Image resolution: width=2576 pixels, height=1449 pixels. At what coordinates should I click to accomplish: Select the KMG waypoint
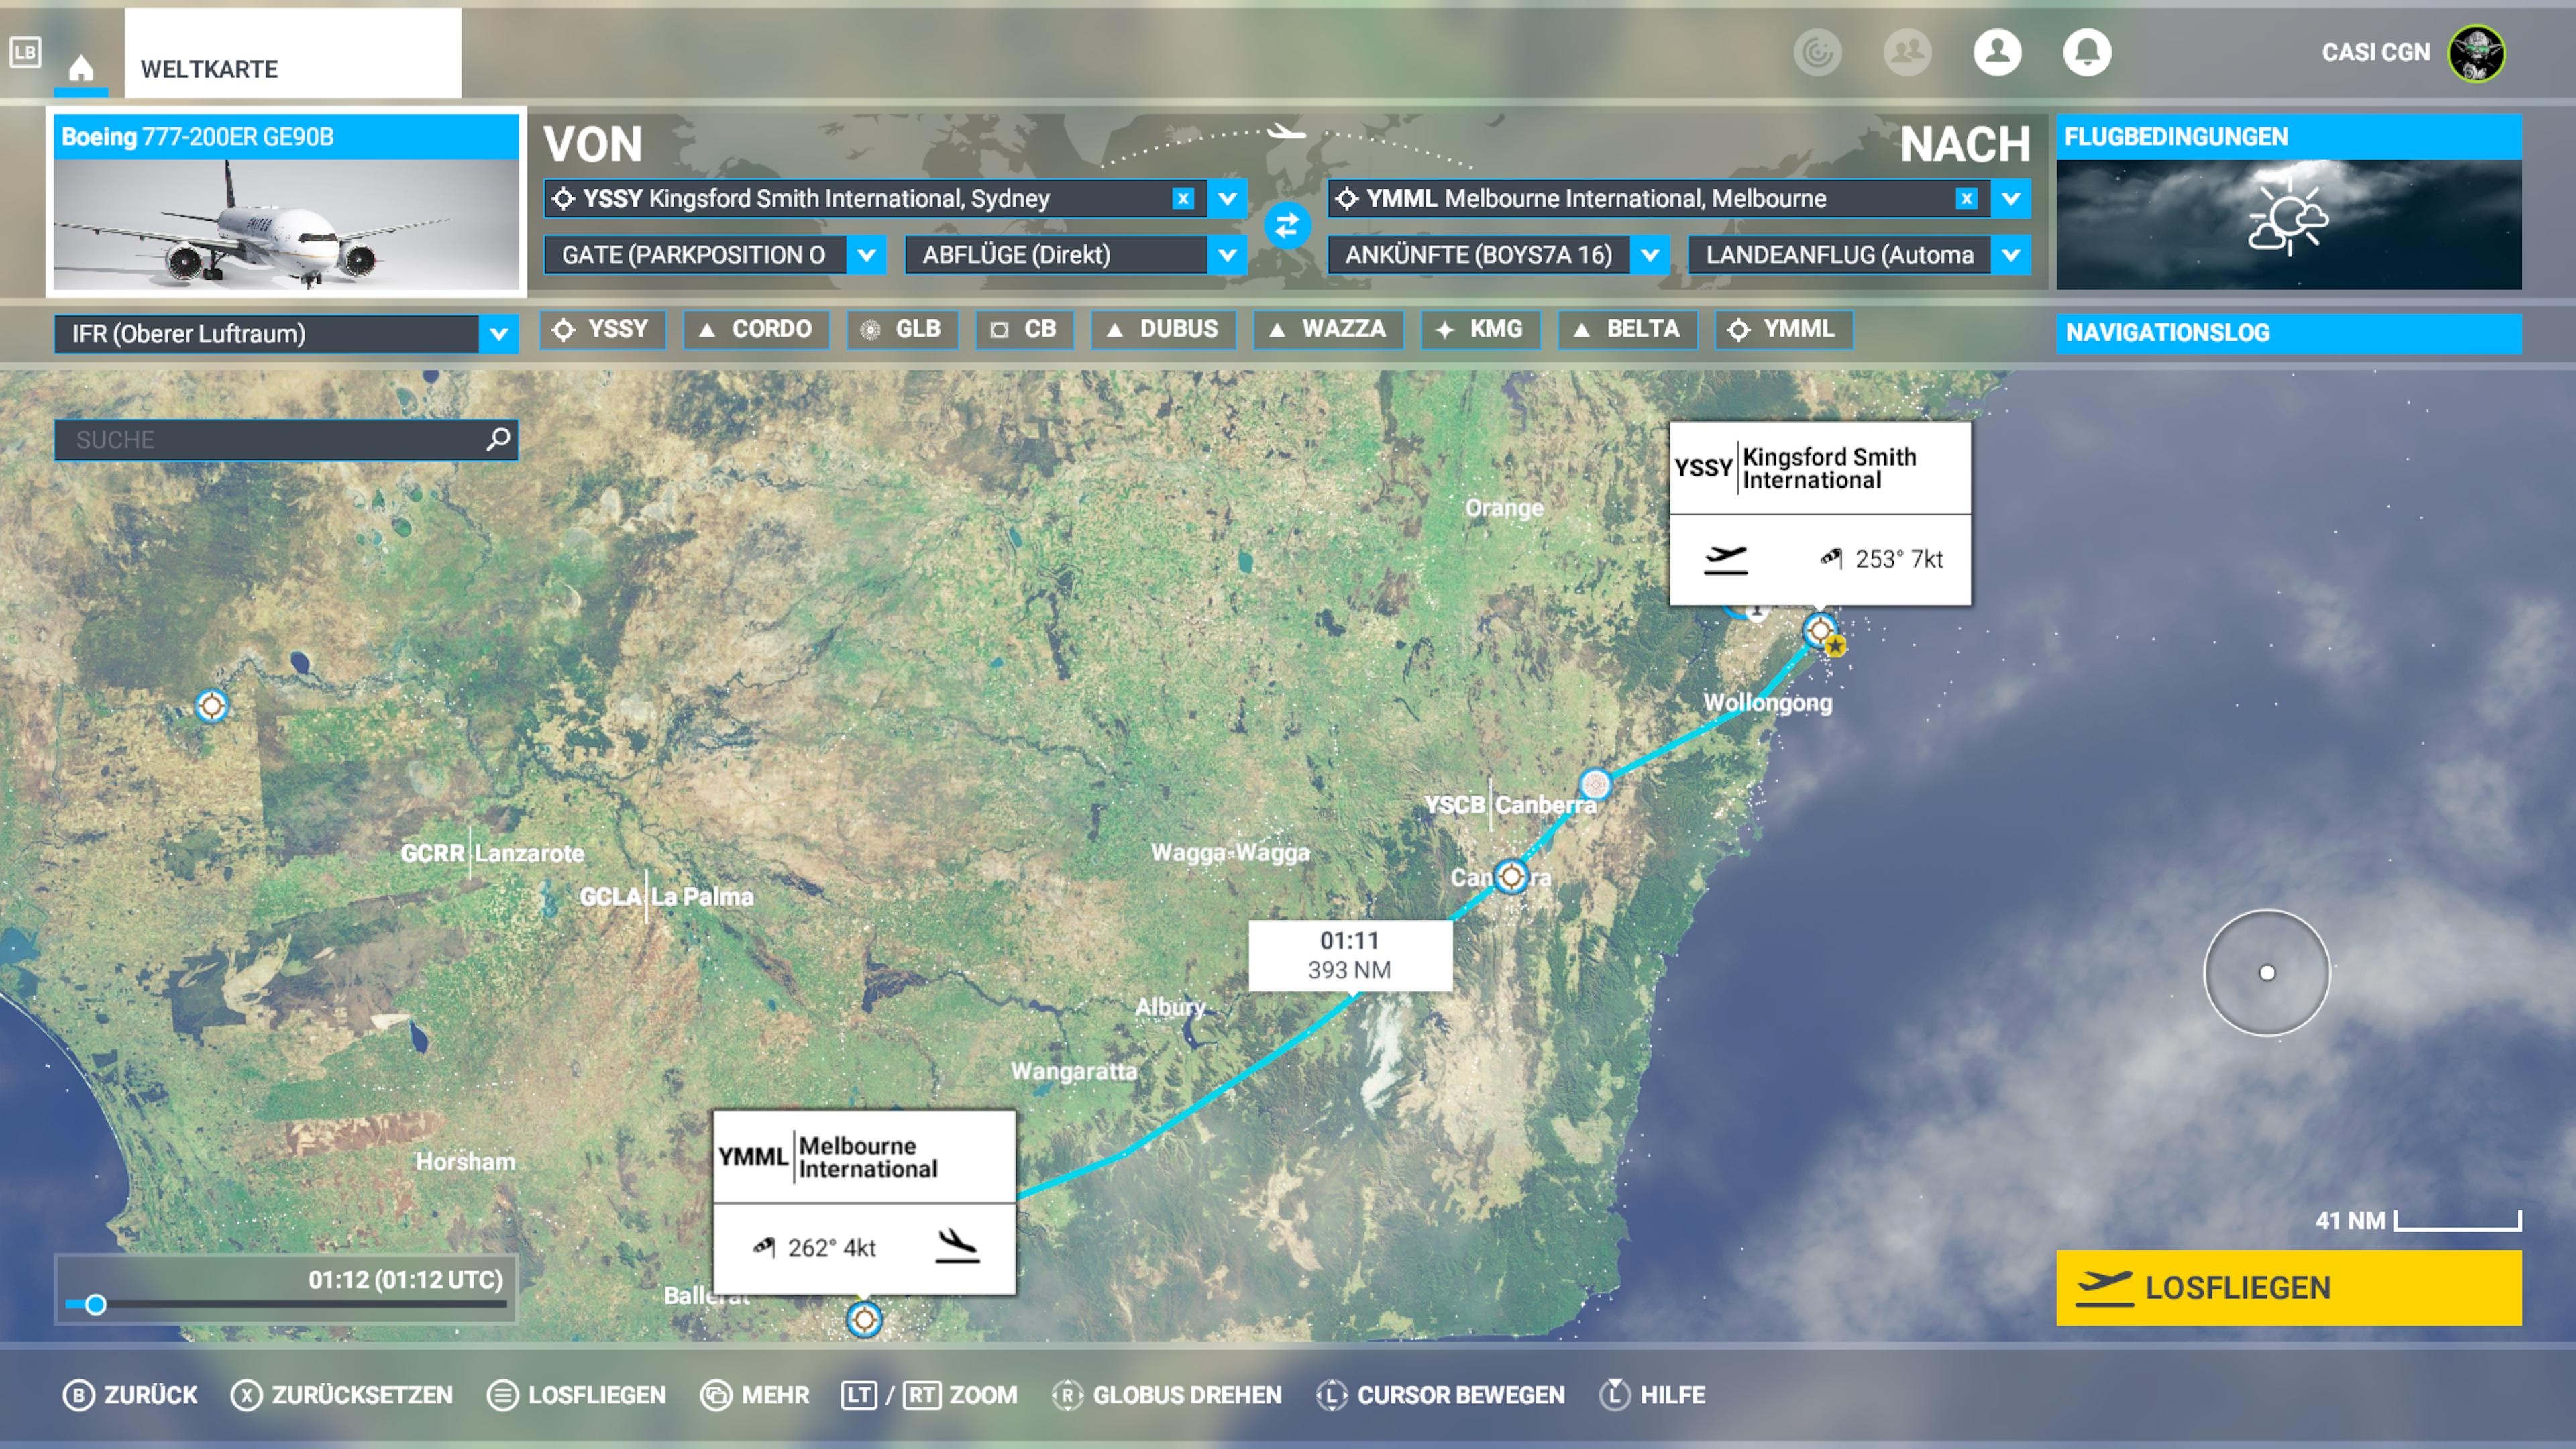[x=1480, y=329]
